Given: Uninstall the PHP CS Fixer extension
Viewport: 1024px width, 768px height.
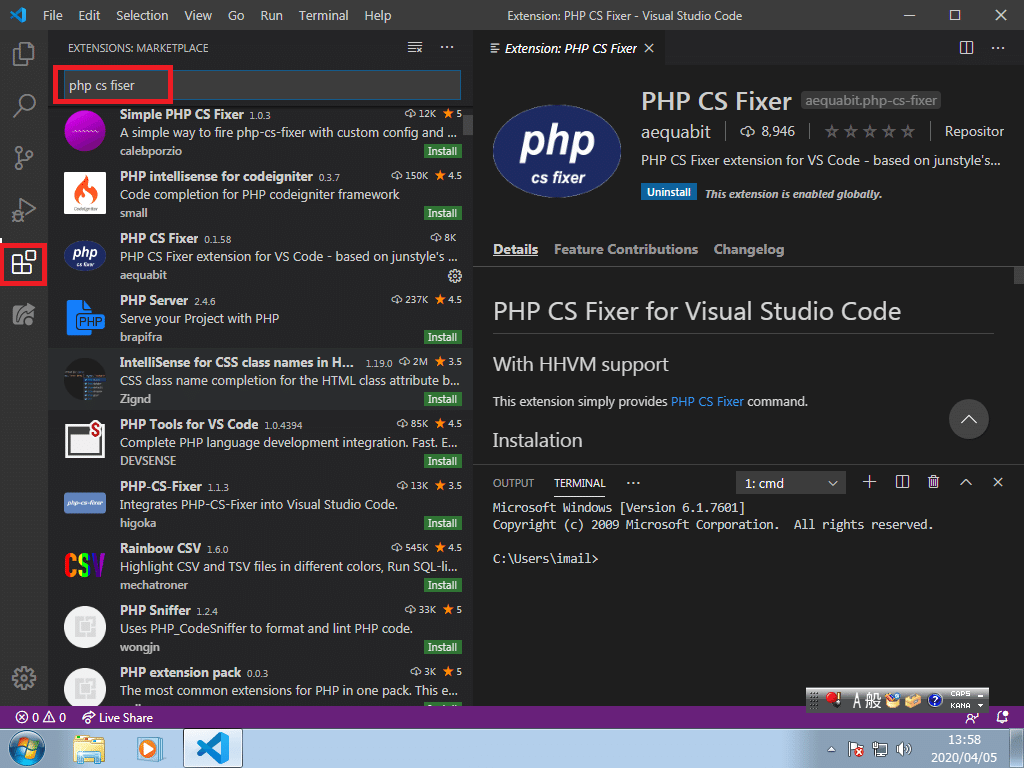Looking at the screenshot, I should 669,192.
